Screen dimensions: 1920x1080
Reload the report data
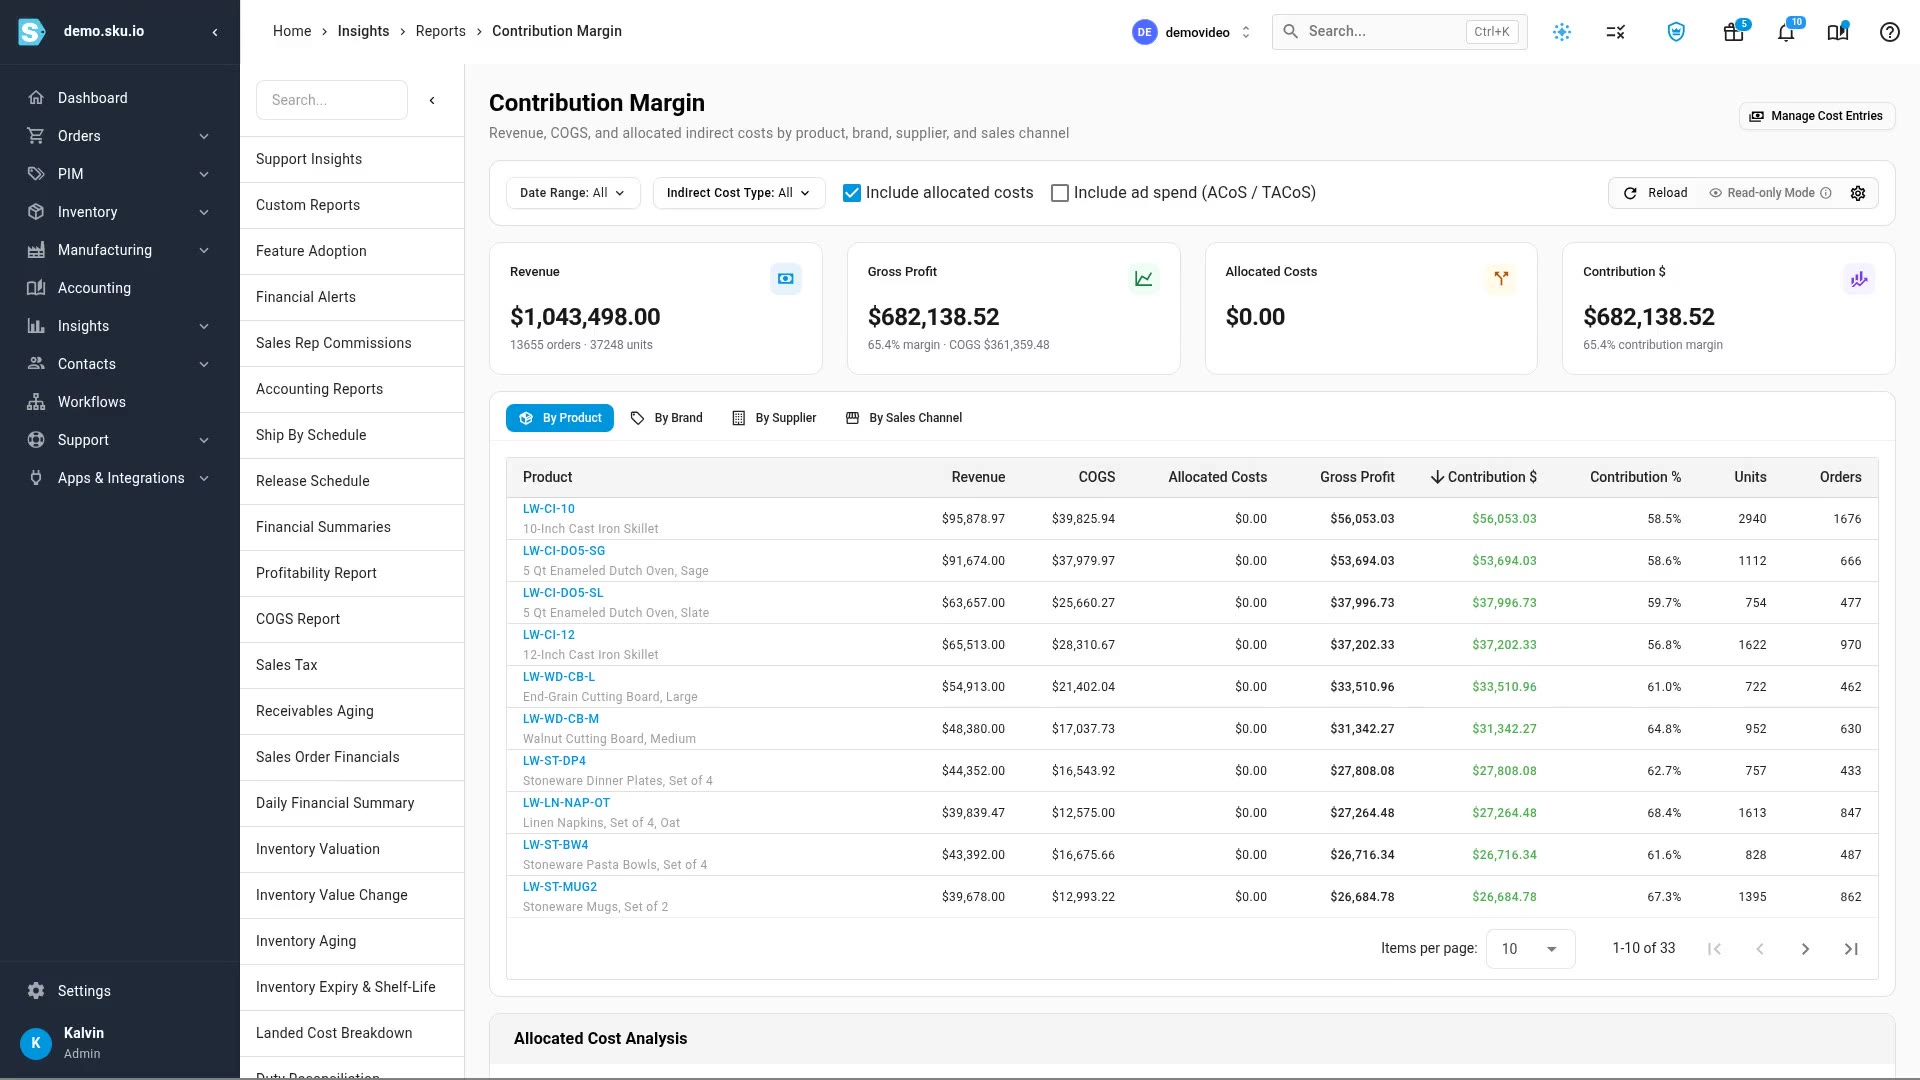1655,193
